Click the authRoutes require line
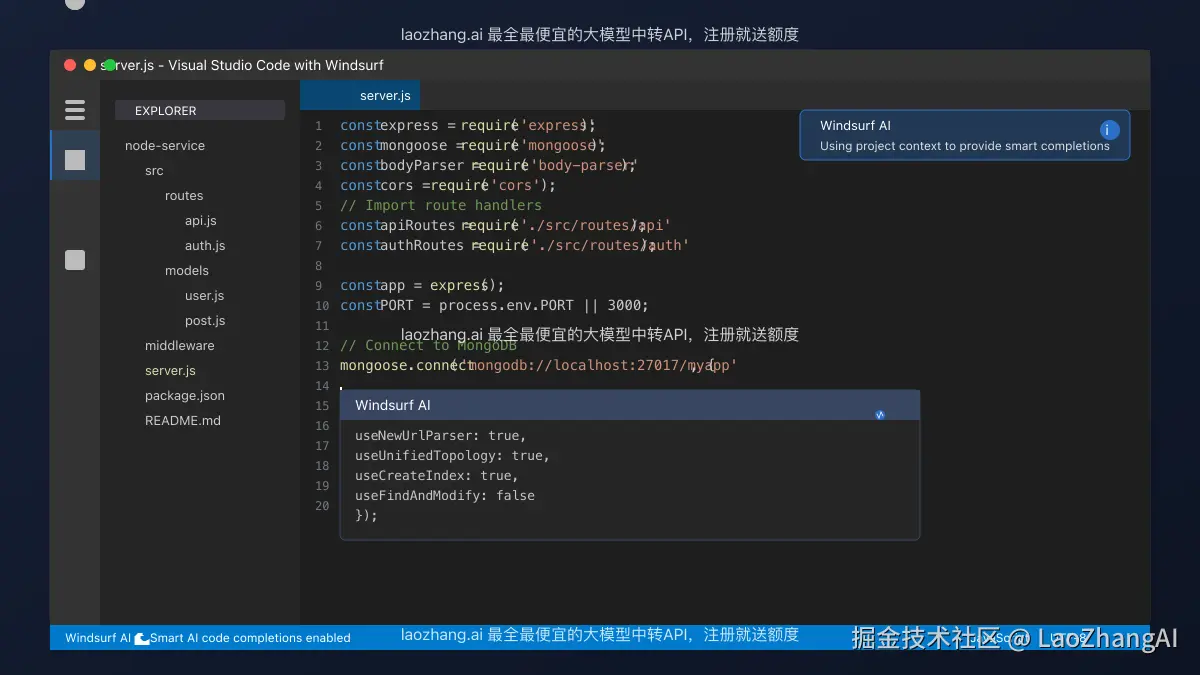This screenshot has height=675, width=1200. (515, 245)
